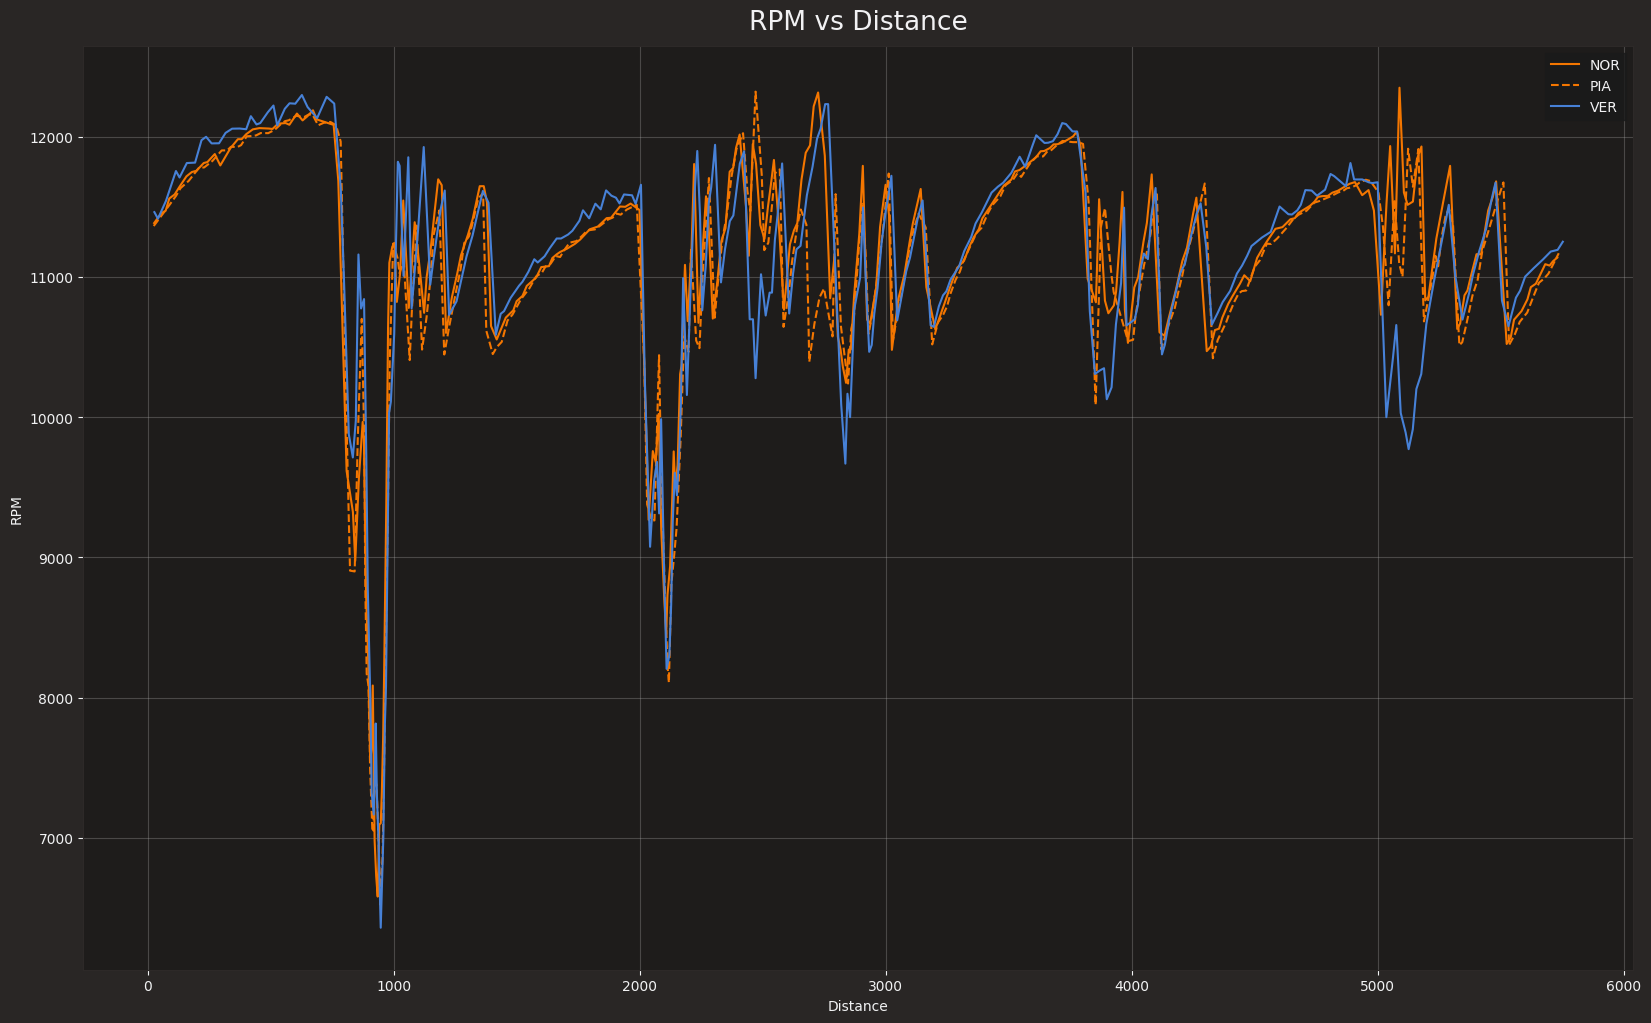The width and height of the screenshot is (1651, 1023).
Task: Click the RPM y-axis label
Action: (x=16, y=510)
